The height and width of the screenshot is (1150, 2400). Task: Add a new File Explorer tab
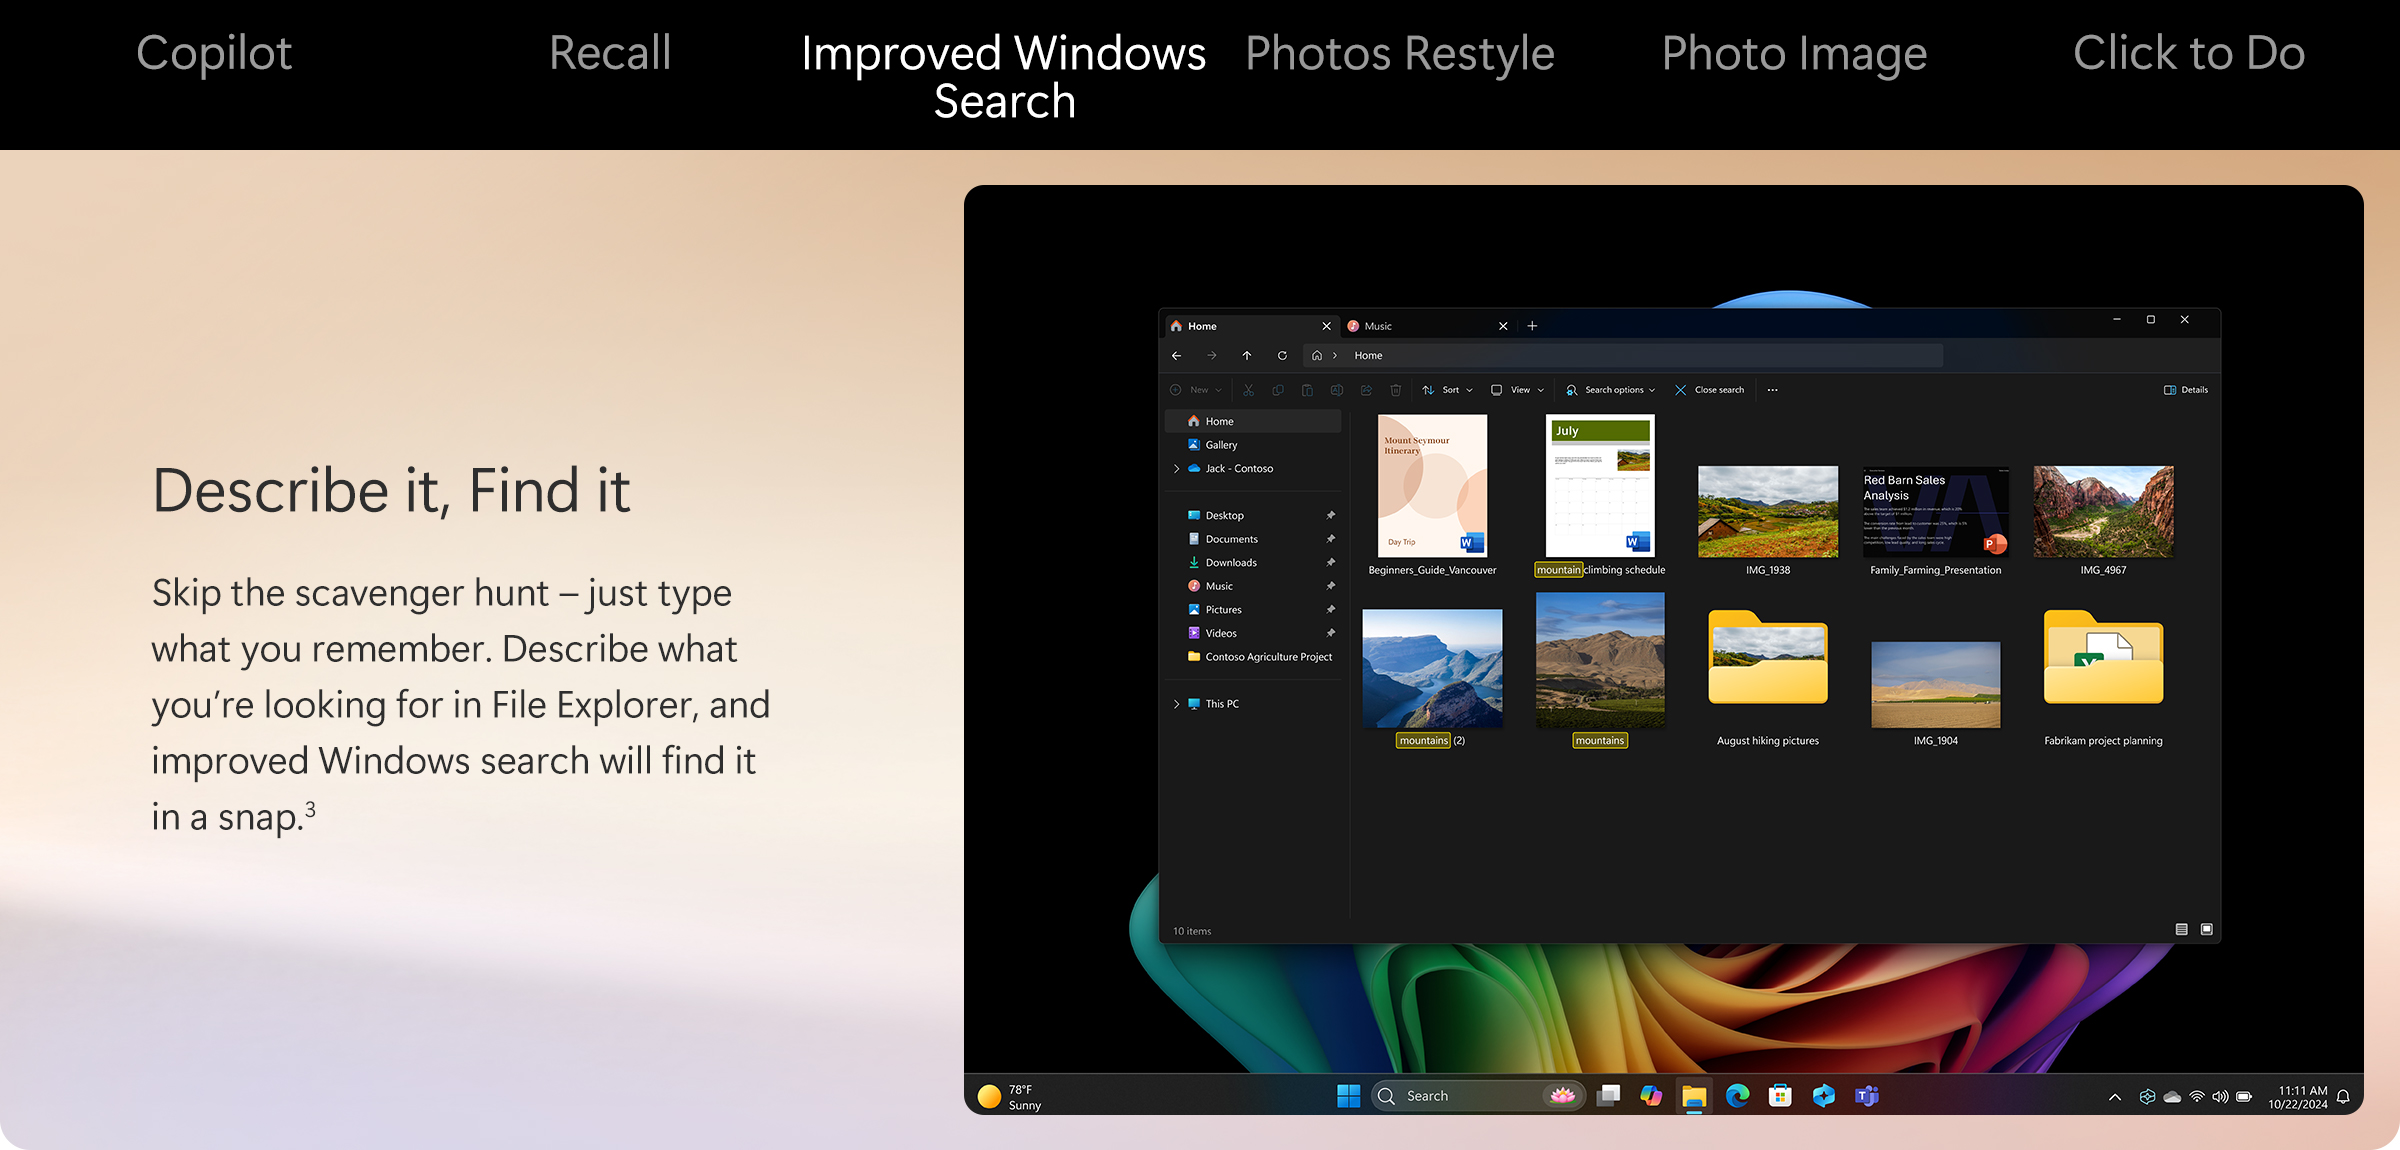[x=1532, y=326]
